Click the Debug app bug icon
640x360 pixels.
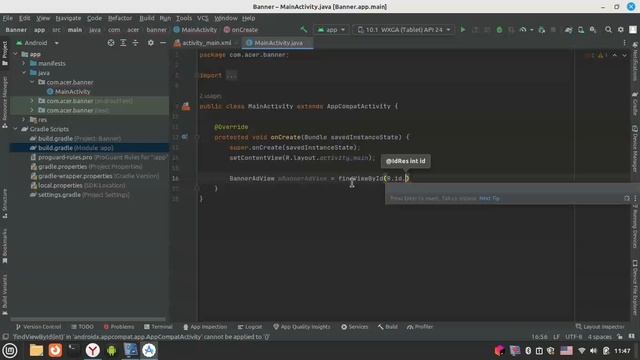(499, 29)
